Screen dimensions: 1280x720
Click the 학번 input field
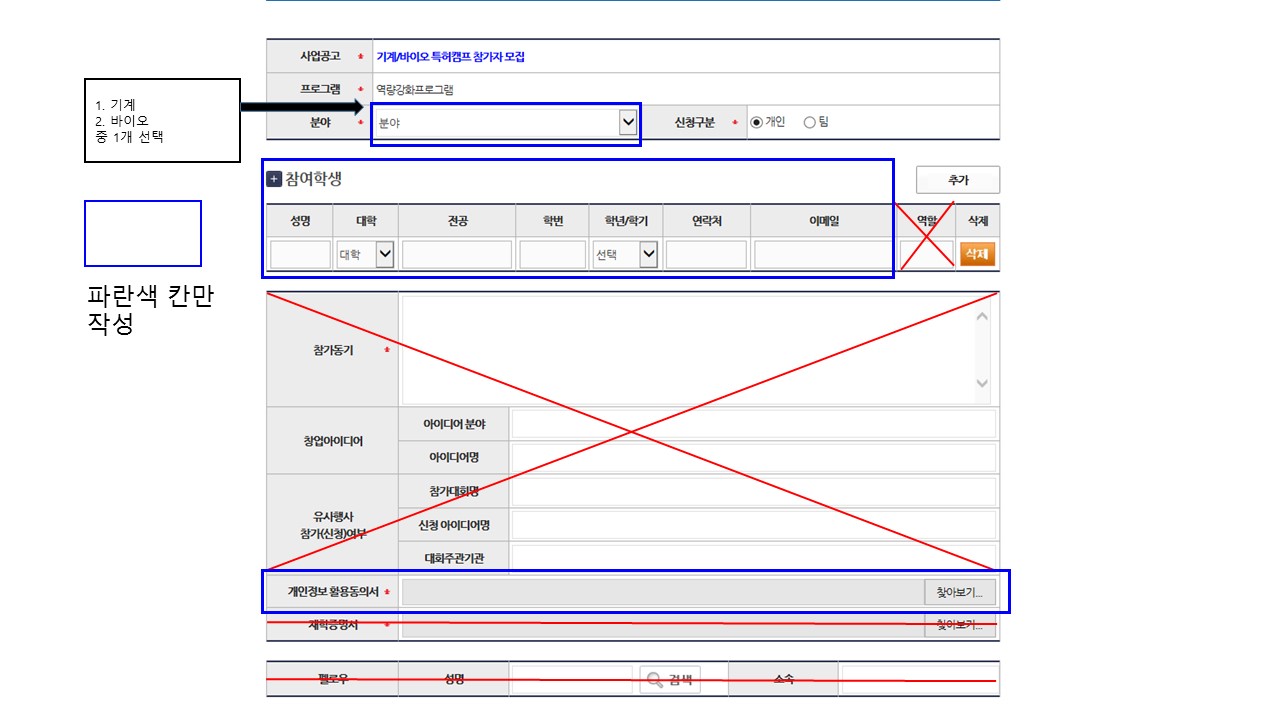552,255
